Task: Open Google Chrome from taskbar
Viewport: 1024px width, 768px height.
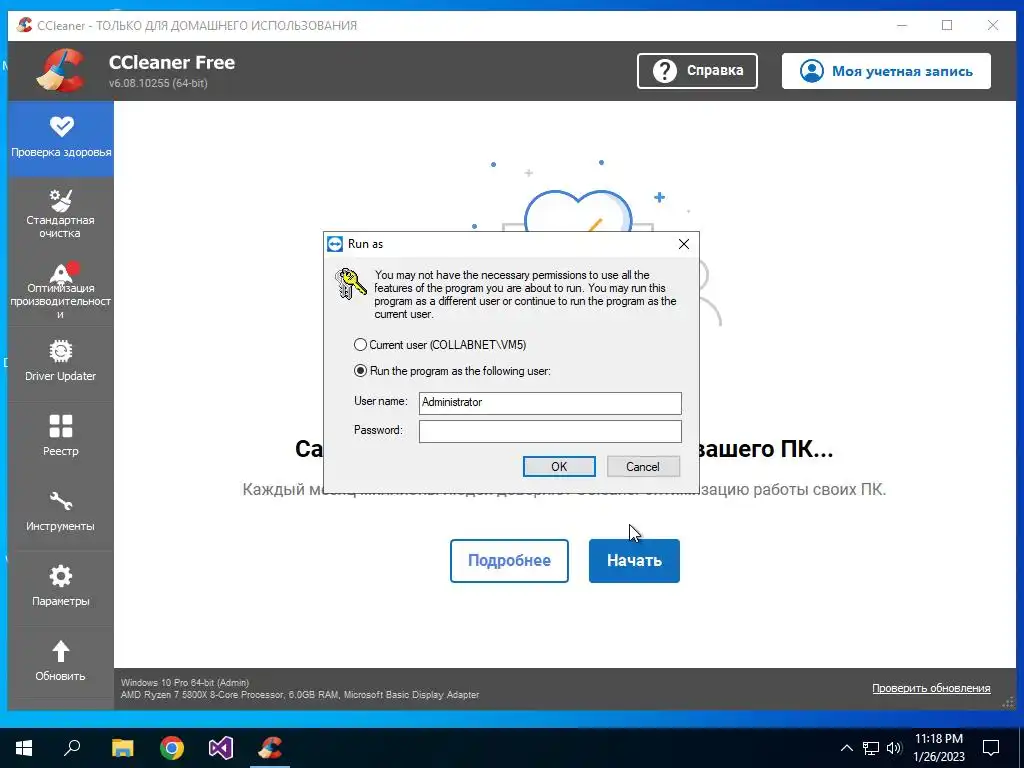Action: [172, 748]
